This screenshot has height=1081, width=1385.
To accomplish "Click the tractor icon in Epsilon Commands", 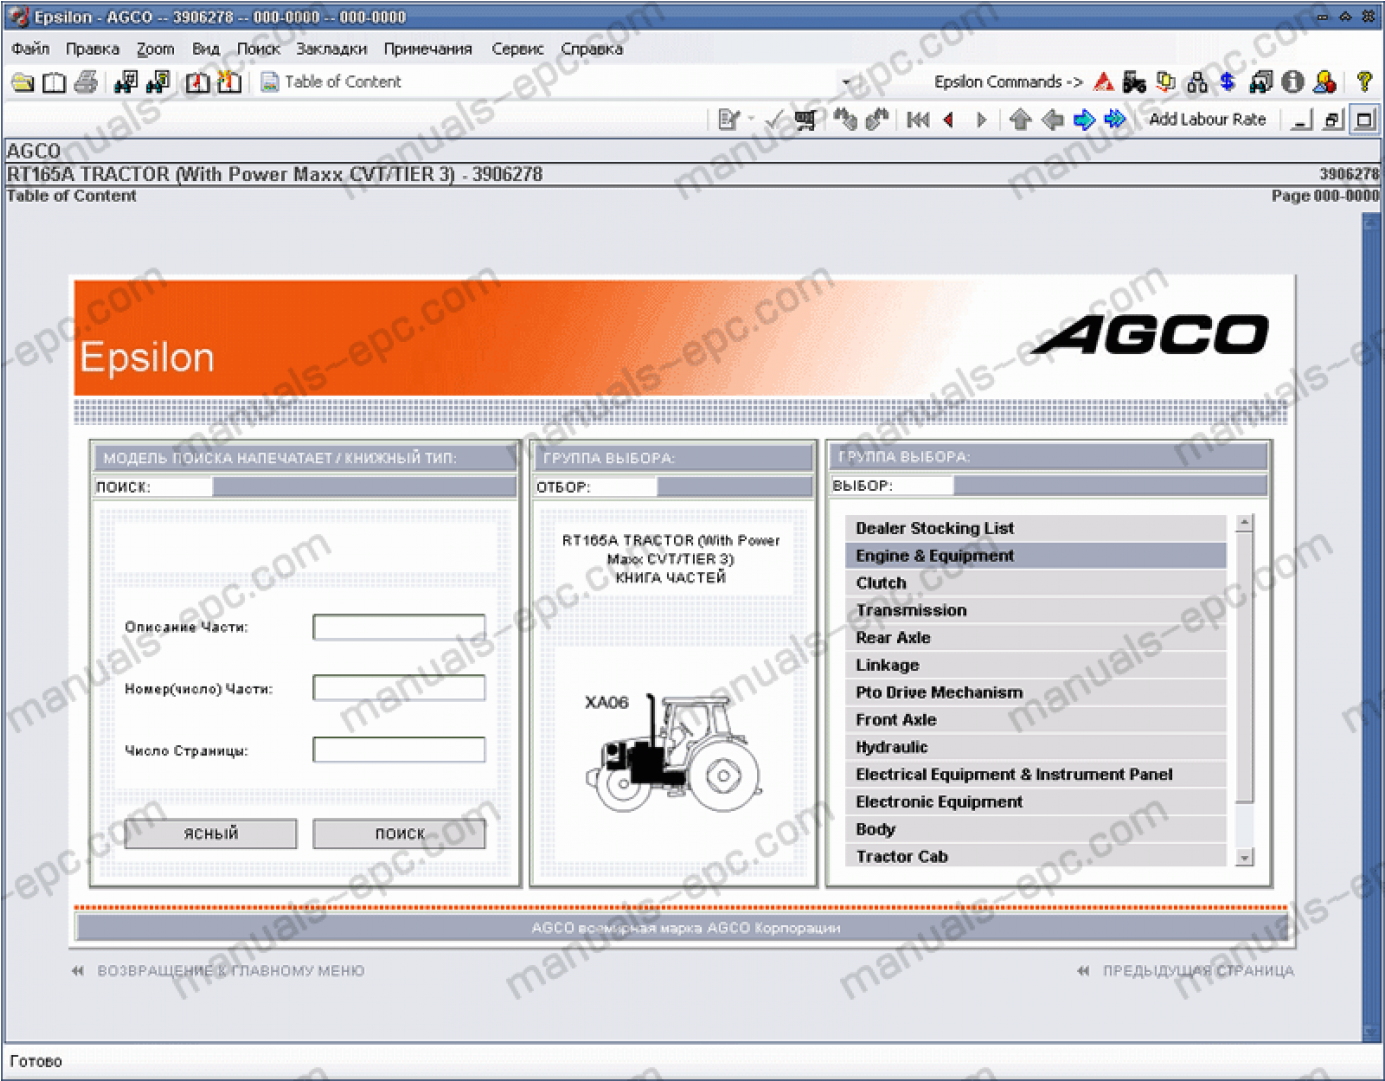I will [1135, 82].
